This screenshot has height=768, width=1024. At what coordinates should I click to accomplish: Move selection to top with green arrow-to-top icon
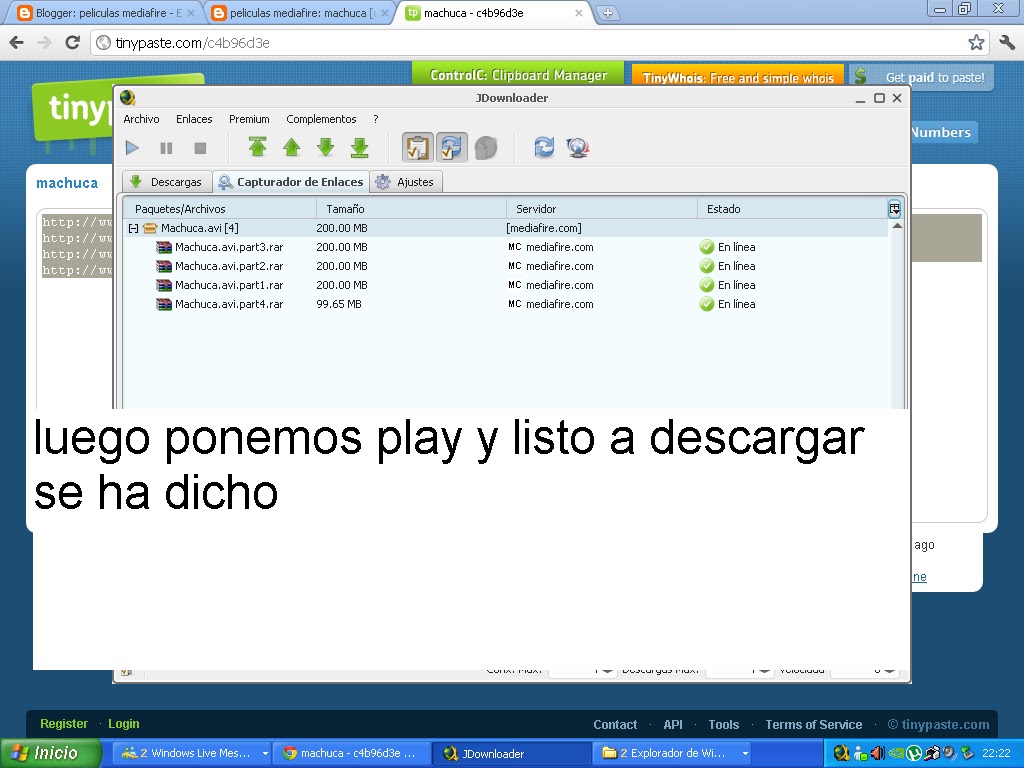tap(257, 148)
